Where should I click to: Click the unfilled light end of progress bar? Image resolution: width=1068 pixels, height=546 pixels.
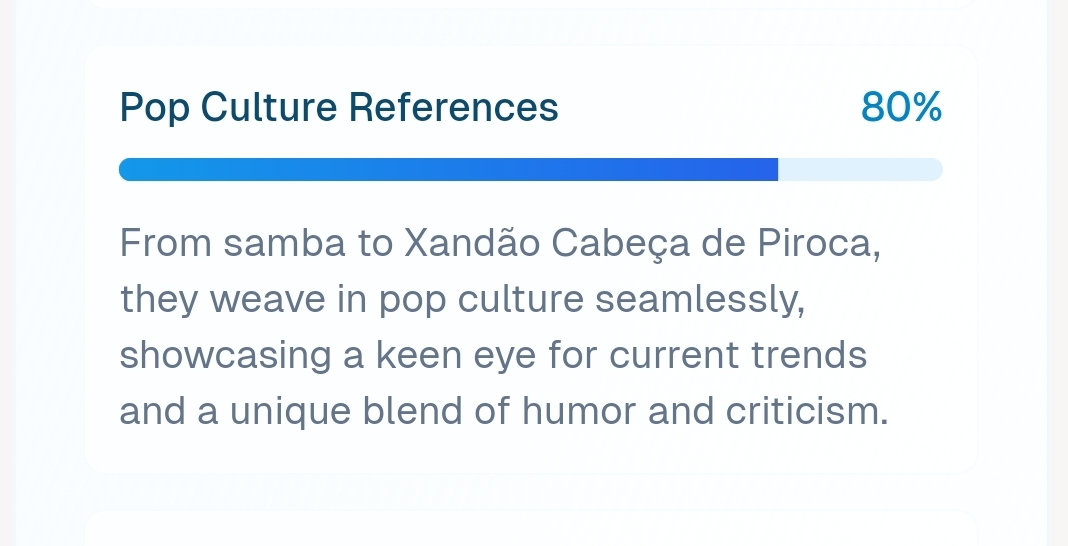(860, 170)
